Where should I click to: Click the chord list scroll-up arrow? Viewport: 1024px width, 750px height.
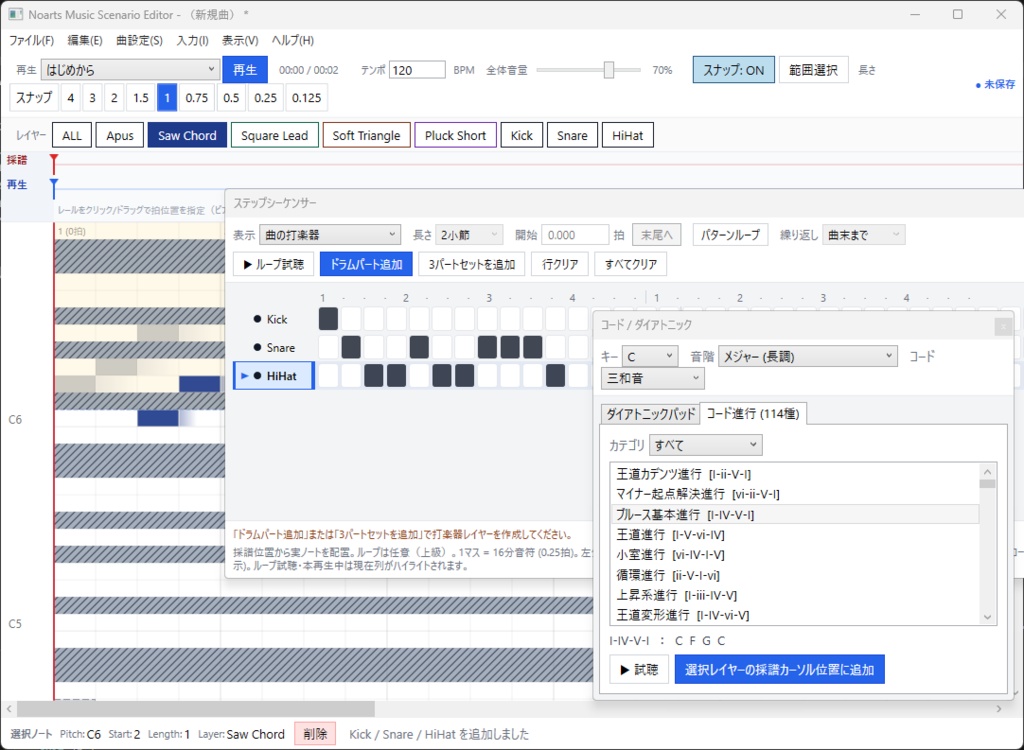click(987, 472)
